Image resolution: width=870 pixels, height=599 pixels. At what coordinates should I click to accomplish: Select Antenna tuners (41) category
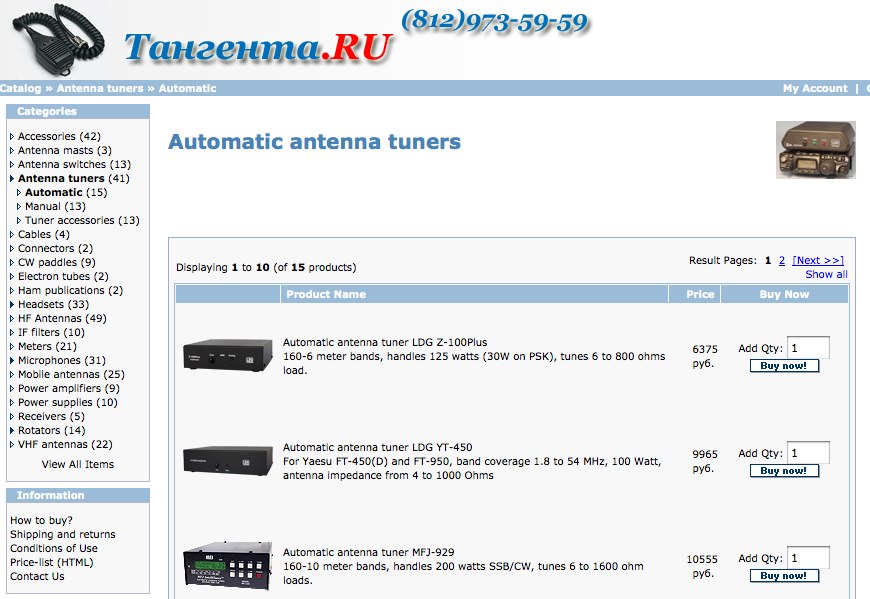[73, 179]
